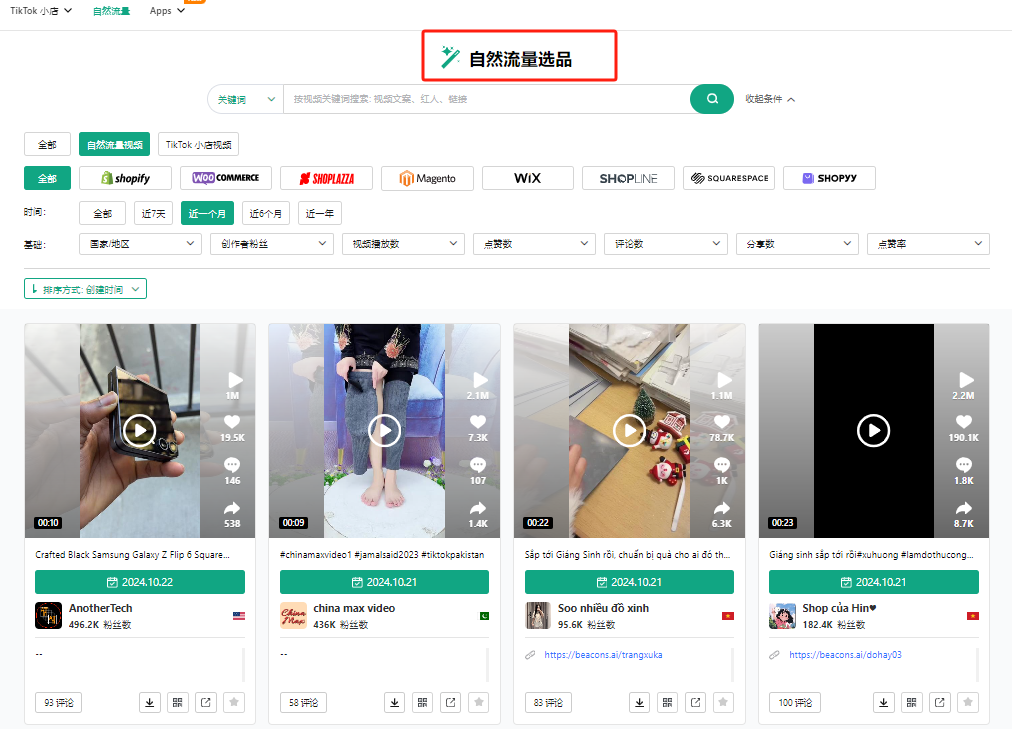
Task: Star the Shop của Hin❤ video
Action: point(967,702)
